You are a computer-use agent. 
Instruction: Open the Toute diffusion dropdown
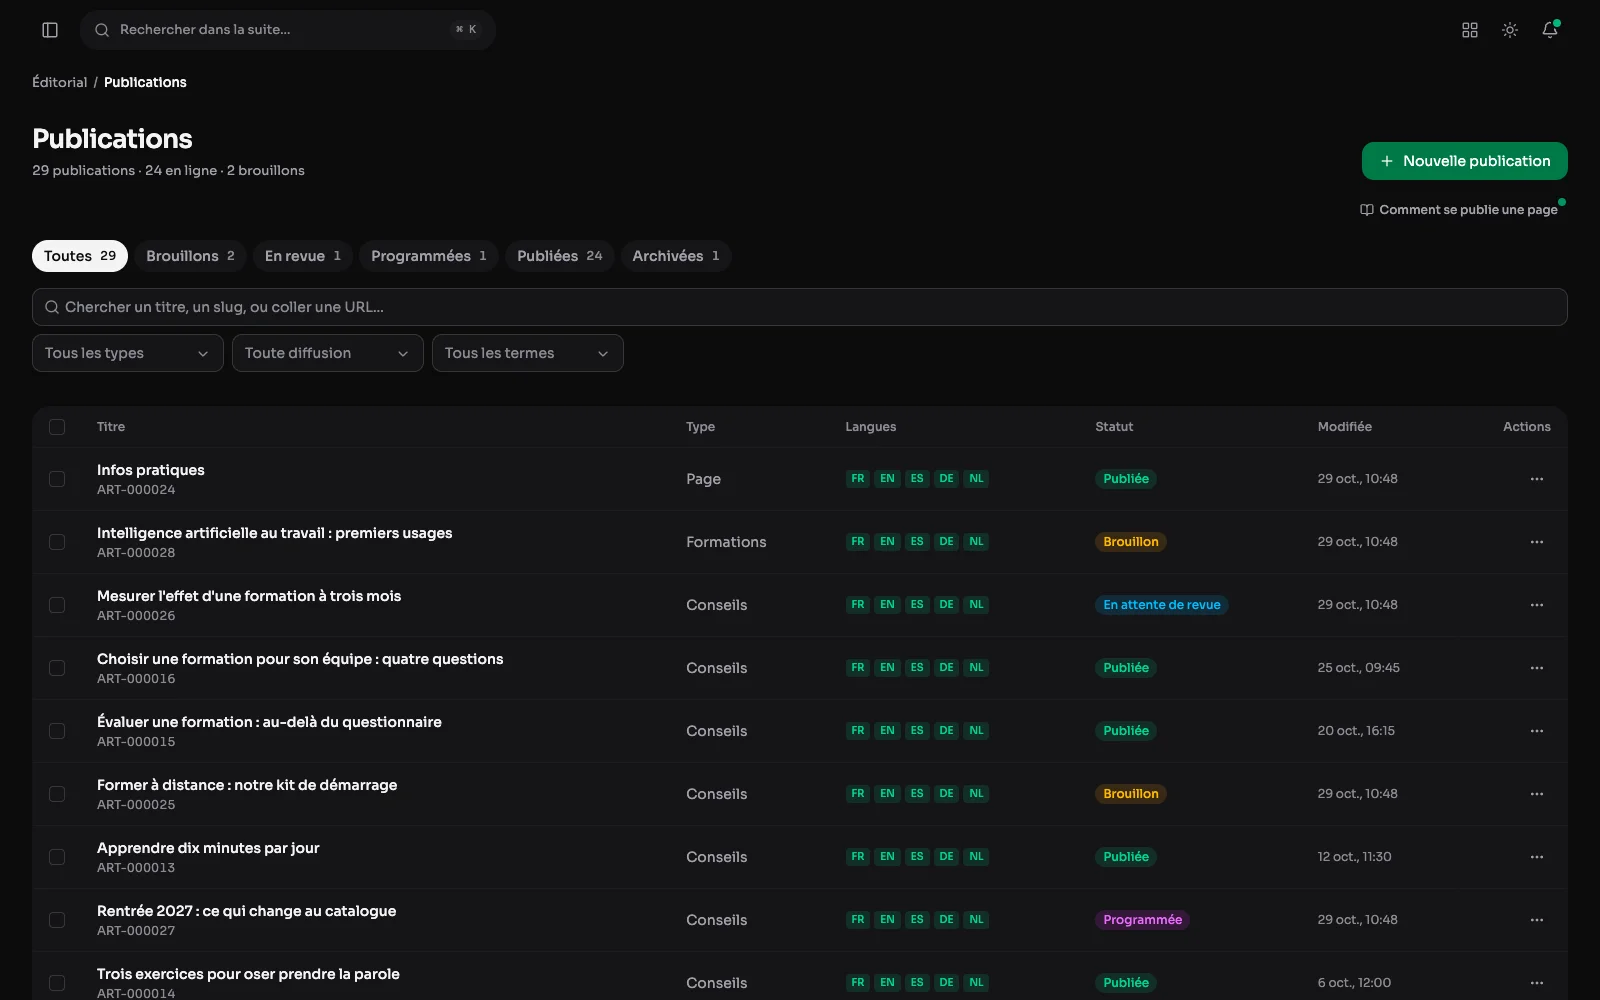coord(328,353)
